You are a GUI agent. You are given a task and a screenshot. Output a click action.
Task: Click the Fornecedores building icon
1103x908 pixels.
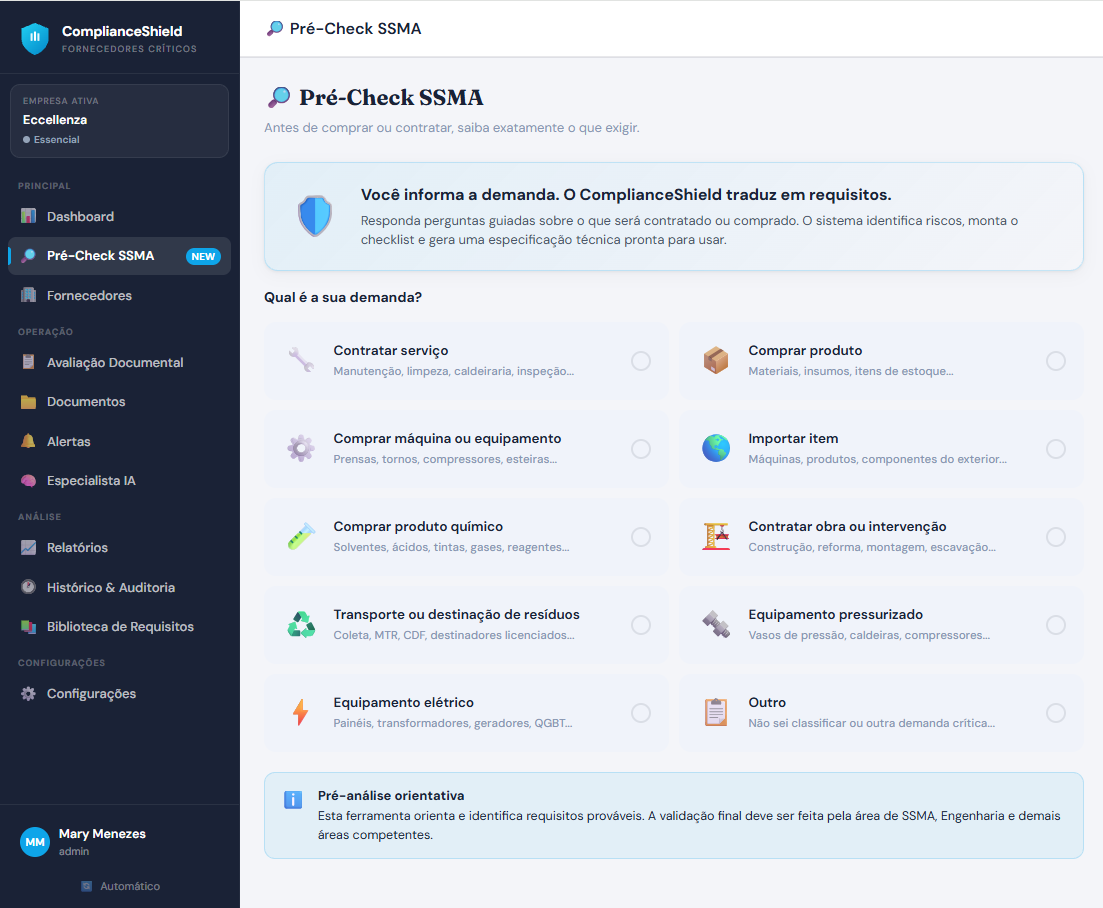click(28, 295)
